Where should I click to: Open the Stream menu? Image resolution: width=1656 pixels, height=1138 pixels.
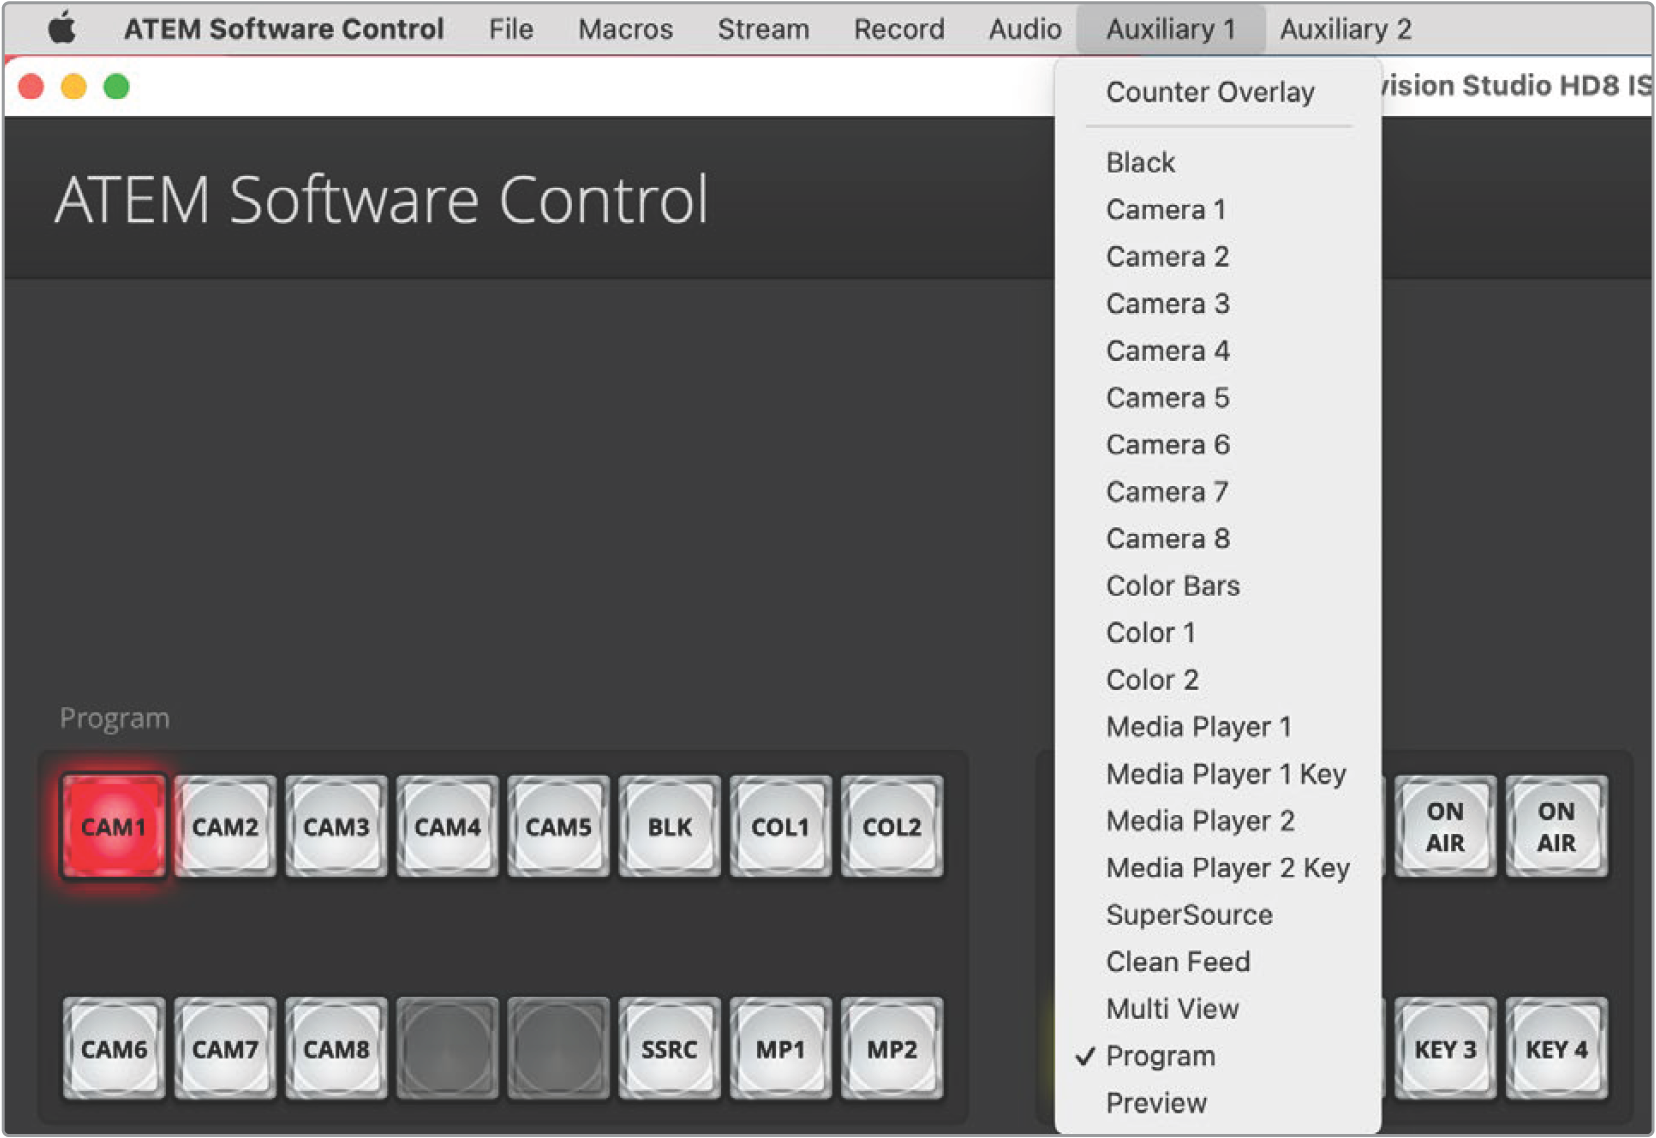click(x=763, y=29)
